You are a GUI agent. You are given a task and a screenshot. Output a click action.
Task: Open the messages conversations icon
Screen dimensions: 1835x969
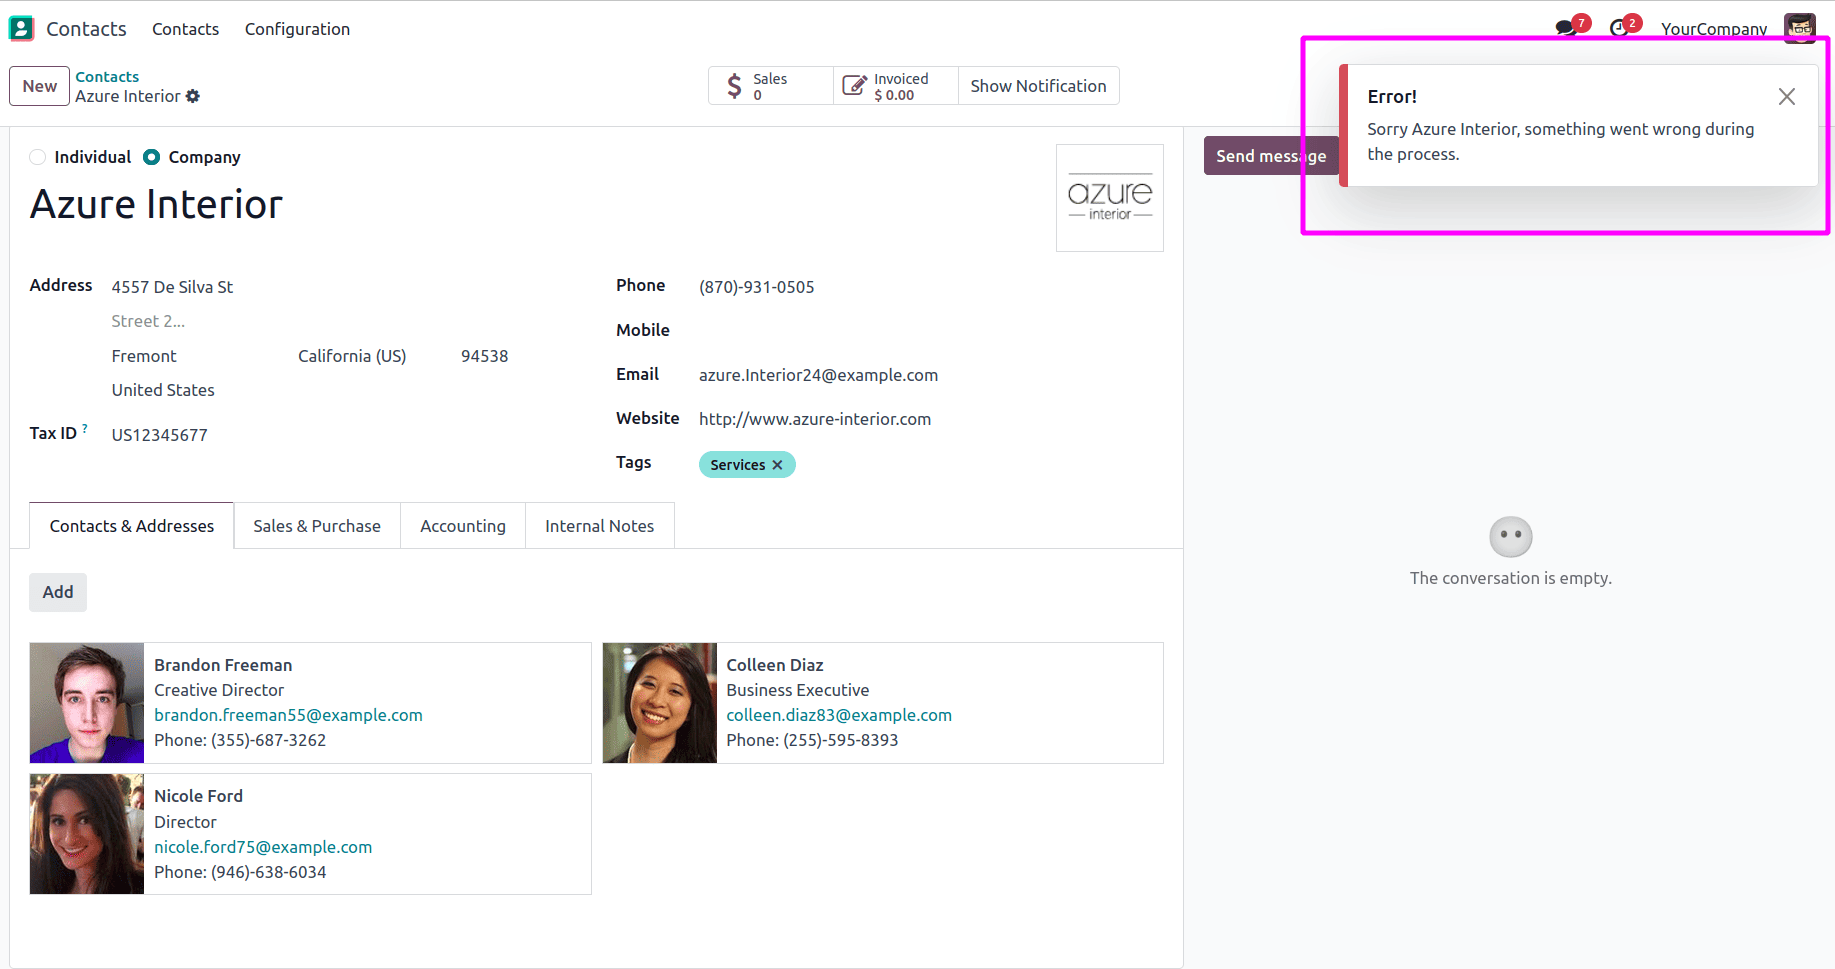[1566, 28]
